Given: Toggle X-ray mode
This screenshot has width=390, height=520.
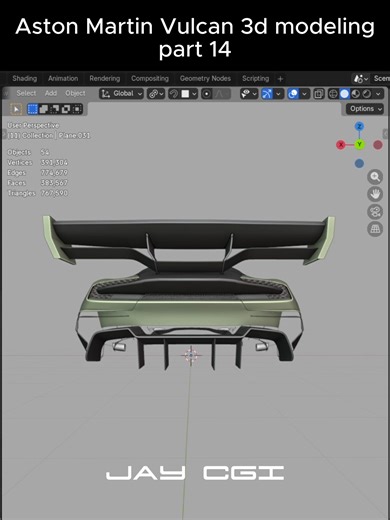Looking at the screenshot, I should click(x=318, y=94).
